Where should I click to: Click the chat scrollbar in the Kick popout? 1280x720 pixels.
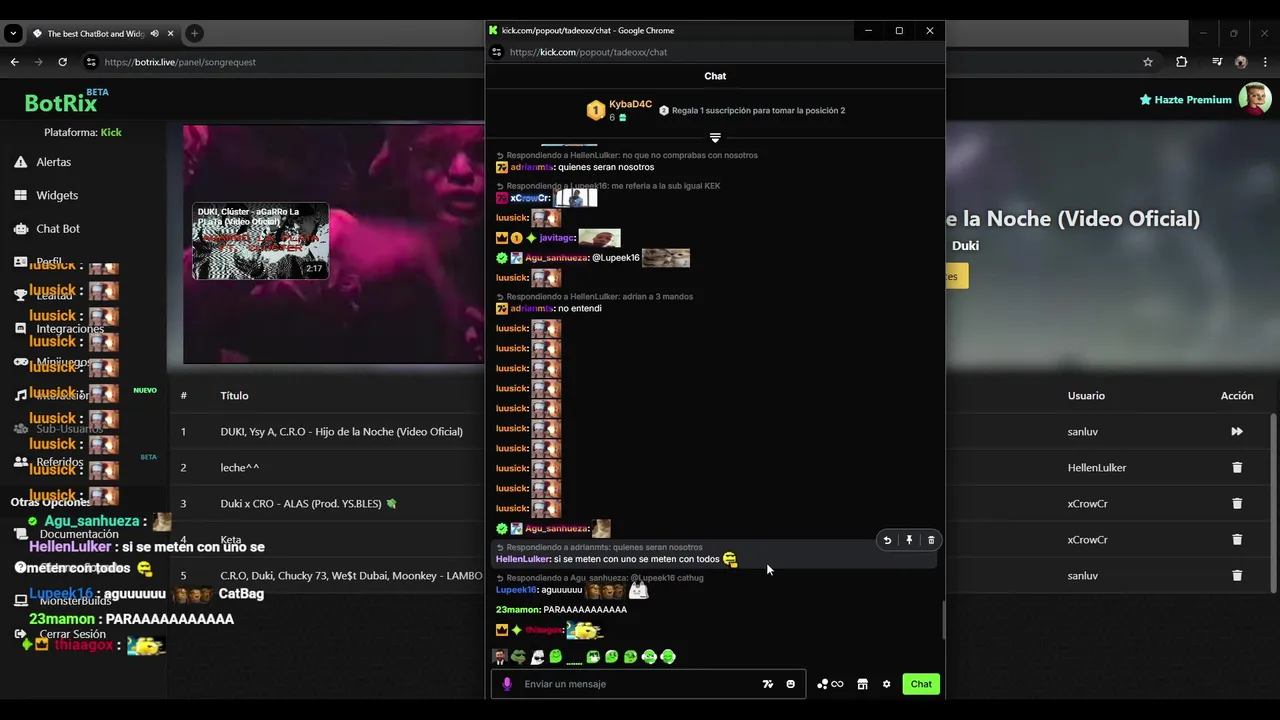(x=943, y=620)
